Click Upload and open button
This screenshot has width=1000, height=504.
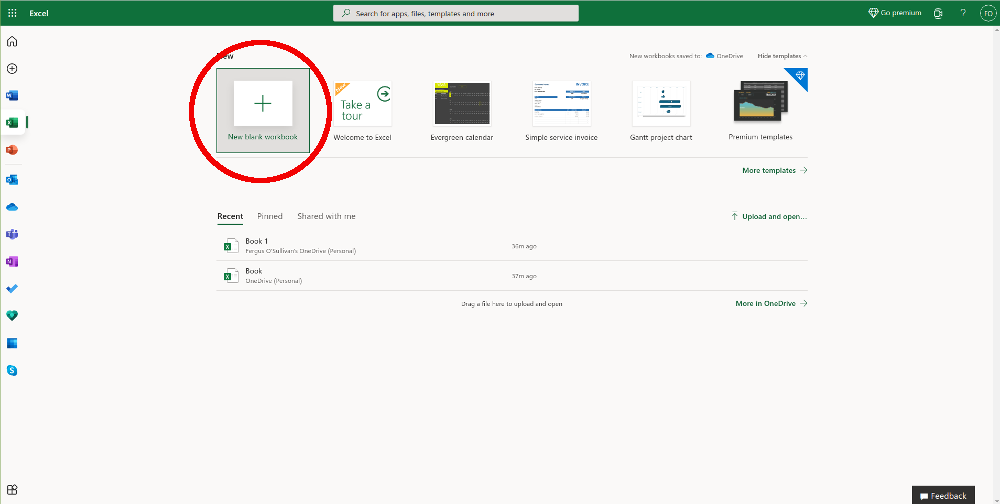(768, 216)
